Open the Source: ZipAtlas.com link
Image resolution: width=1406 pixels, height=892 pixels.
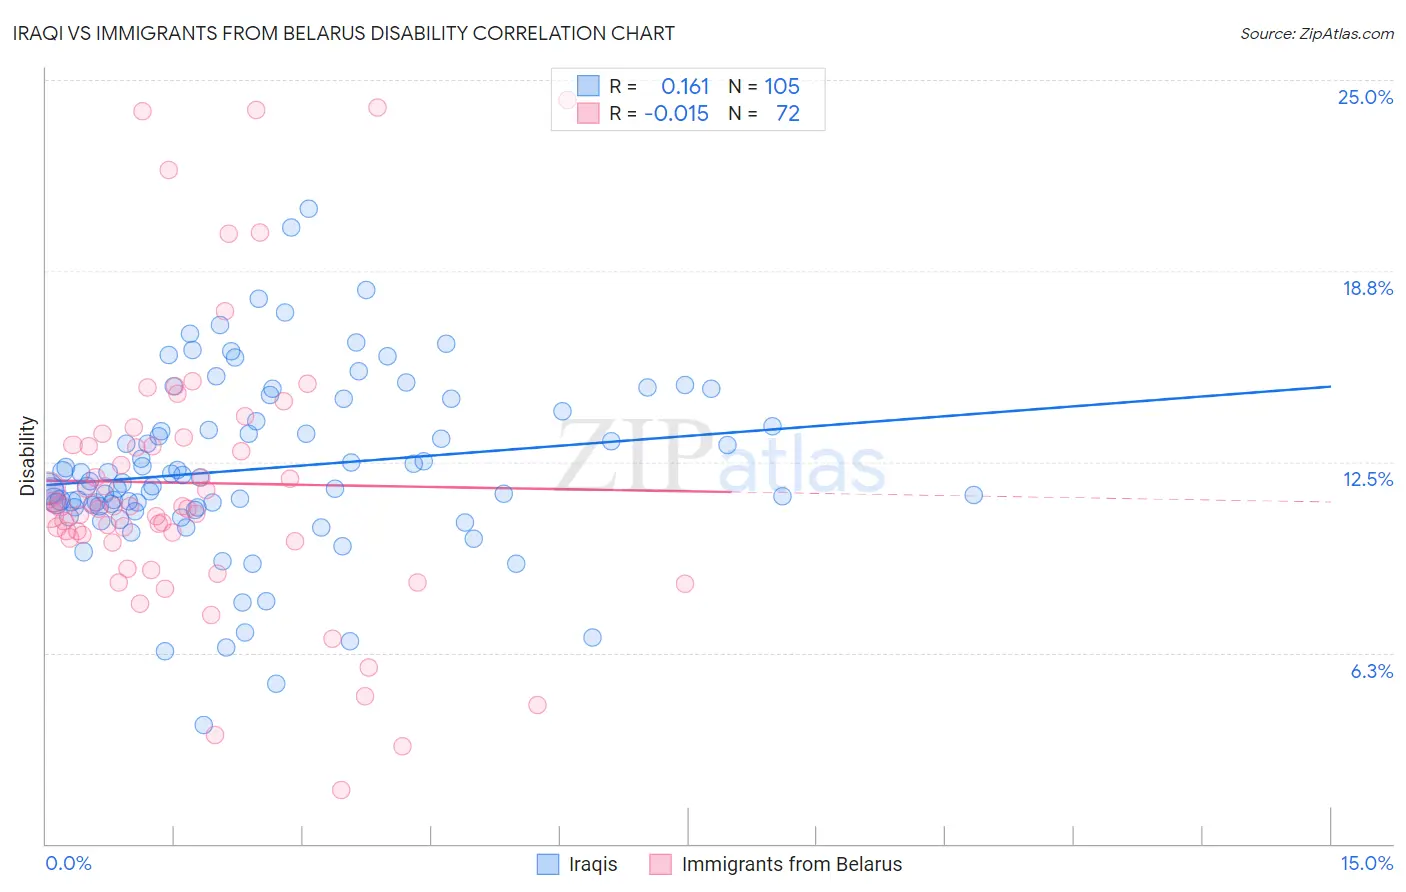1317,33
